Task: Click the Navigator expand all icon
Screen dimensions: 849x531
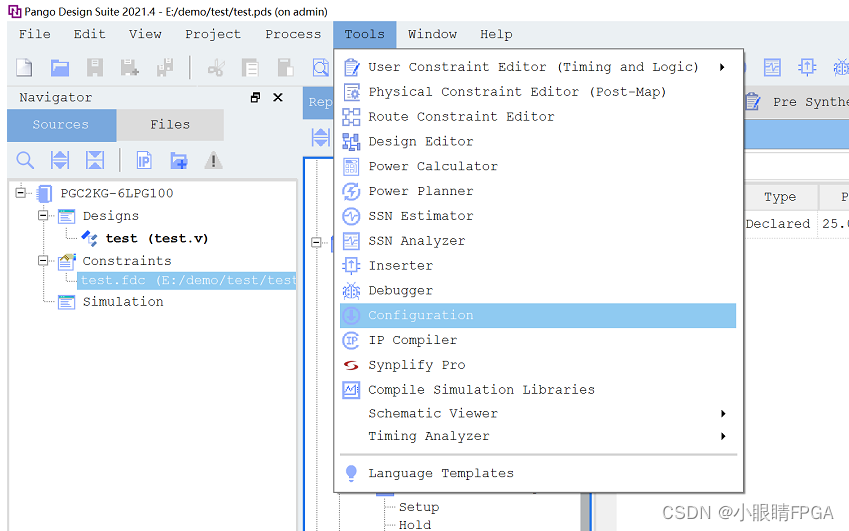Action: click(60, 160)
